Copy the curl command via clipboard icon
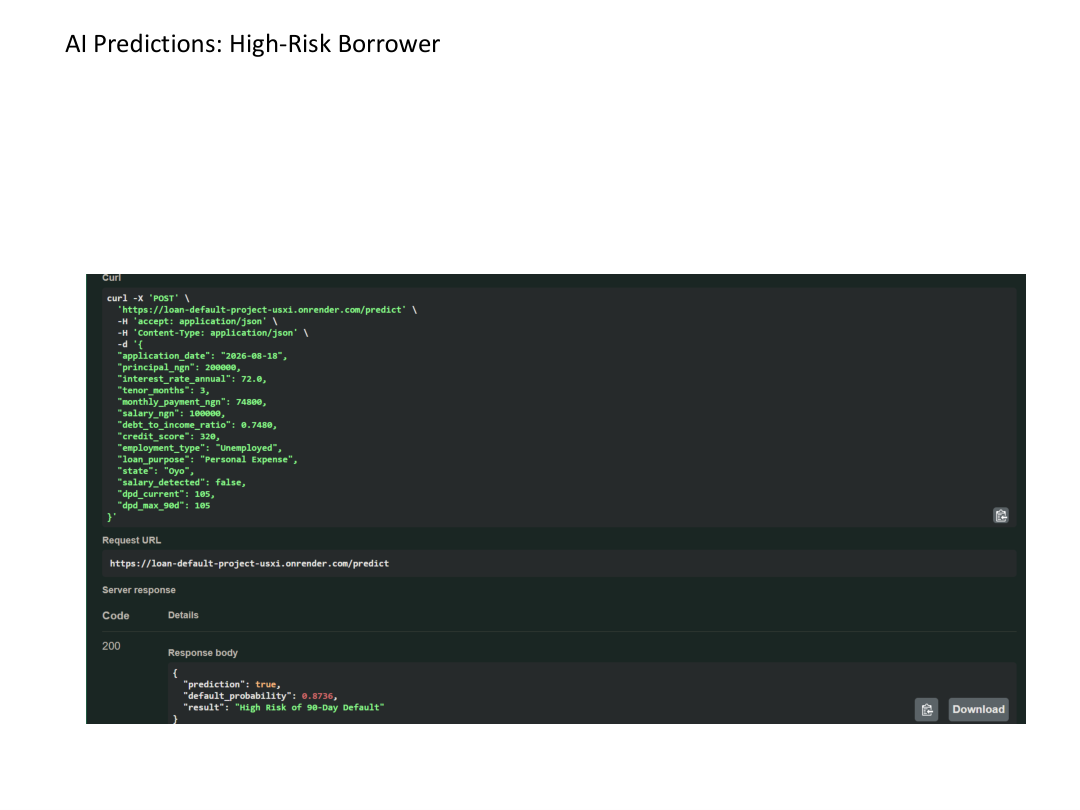Viewport: 1080px width, 810px height. point(1001,515)
